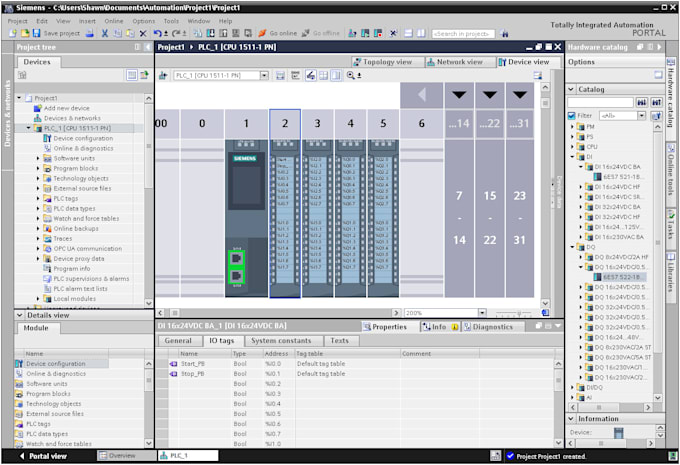Click the 6ES7 522-1B module icon in catalog
Screen dimensions: 680x465
pos(597,277)
